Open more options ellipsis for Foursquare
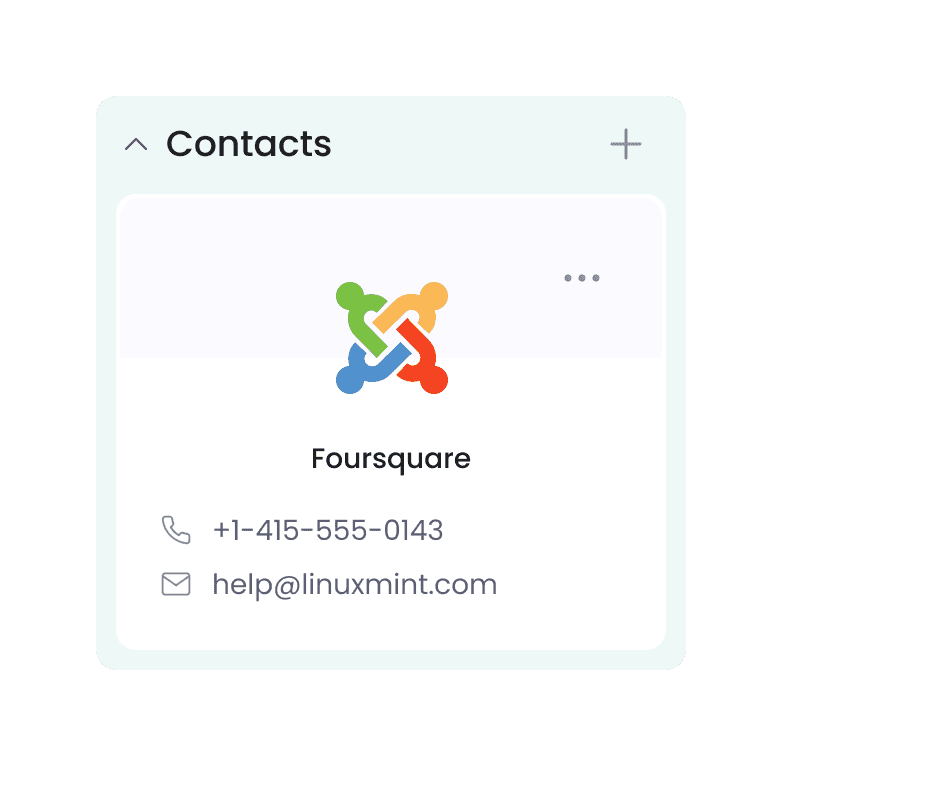This screenshot has height=800, width=944. click(582, 278)
